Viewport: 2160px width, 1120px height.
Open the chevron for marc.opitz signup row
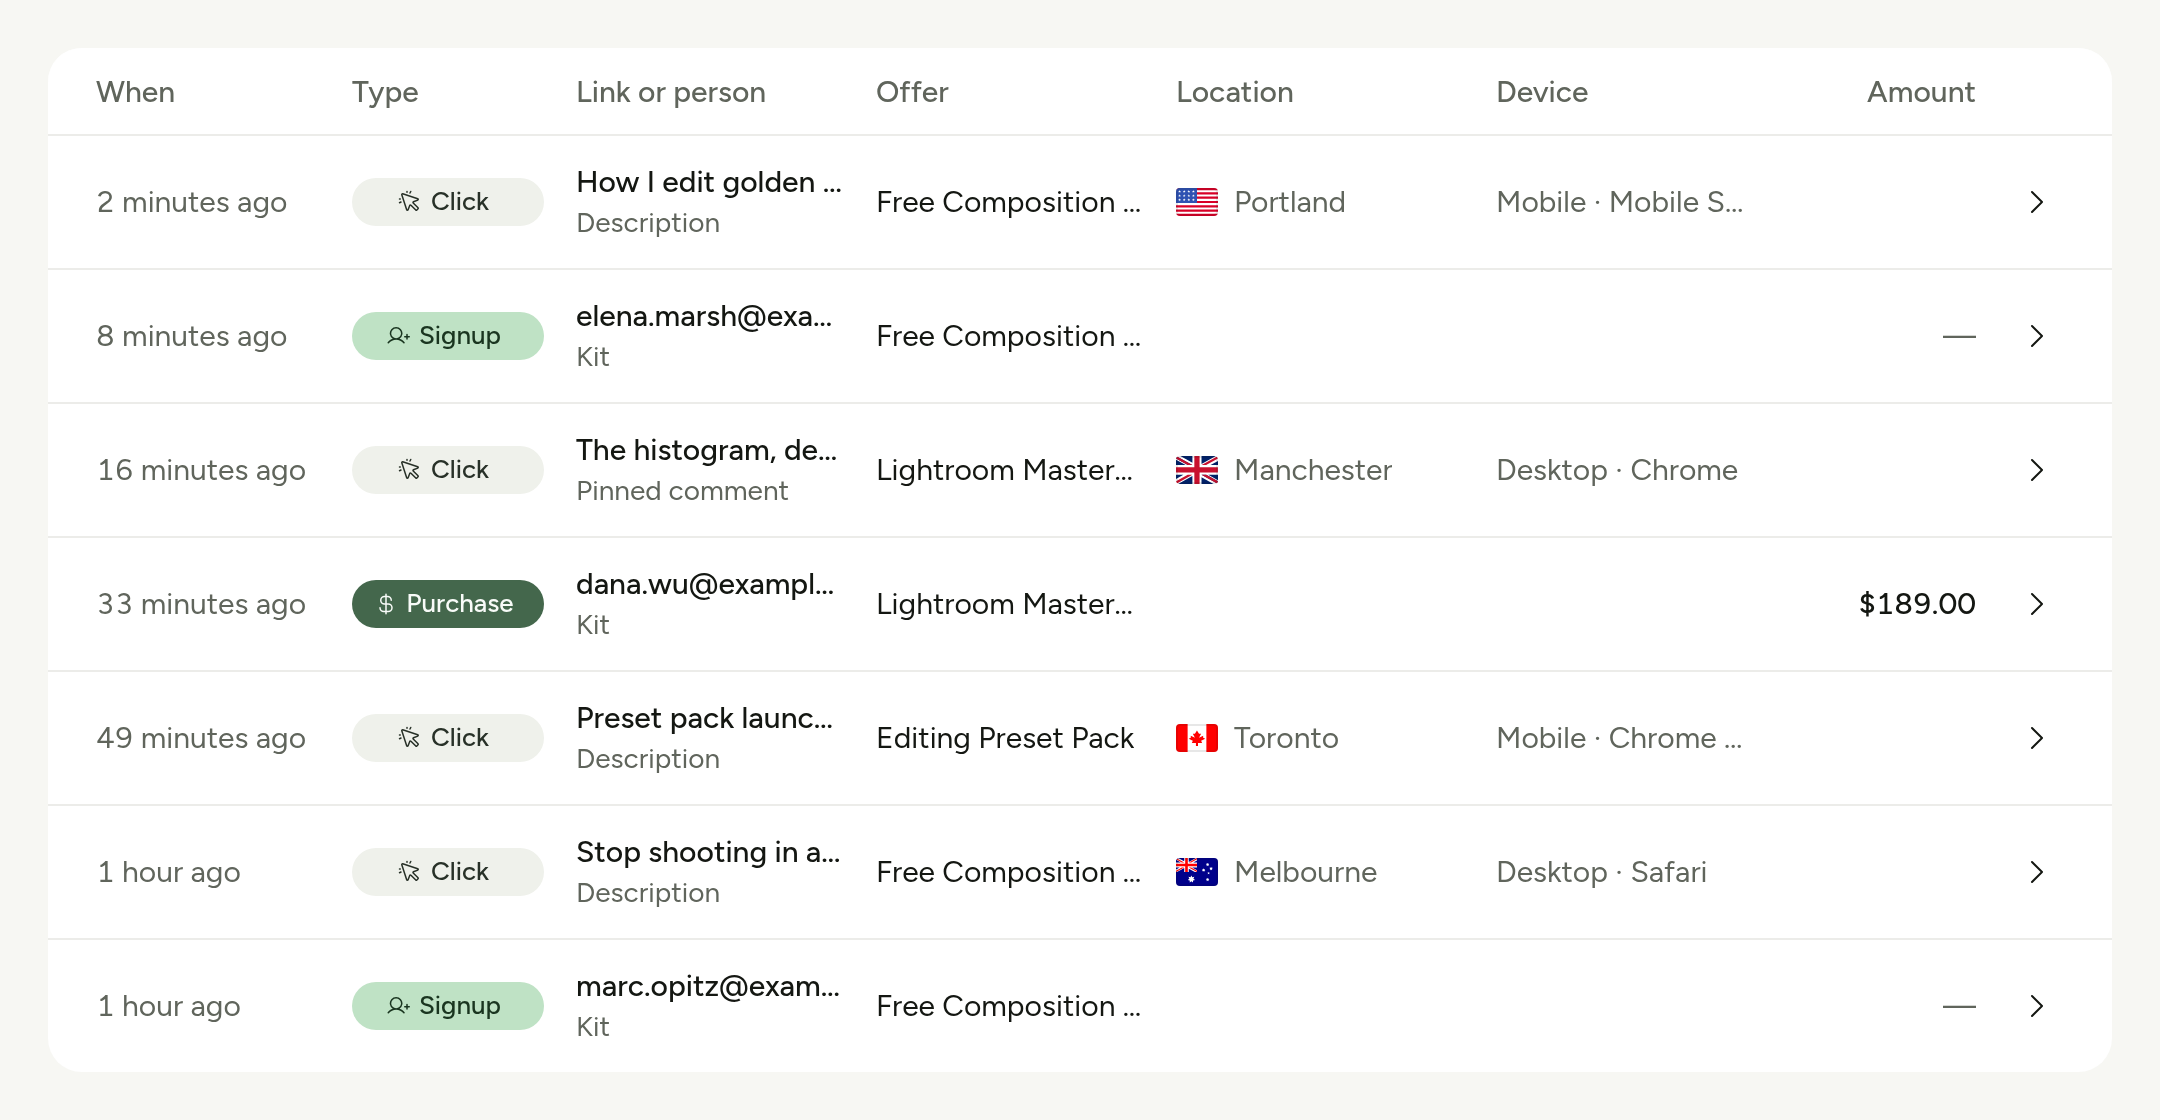pyautogui.click(x=2036, y=1006)
